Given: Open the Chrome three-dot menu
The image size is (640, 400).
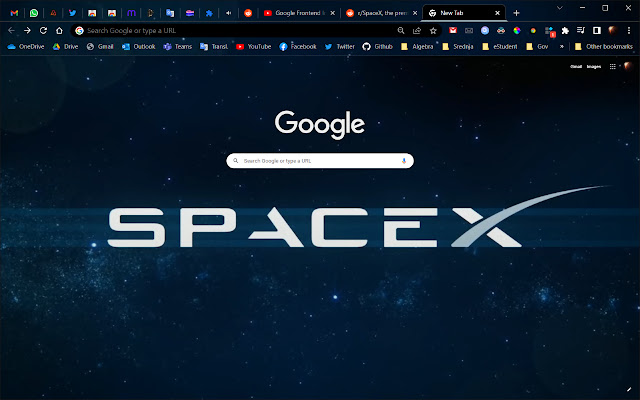Looking at the screenshot, I should click(629, 31).
